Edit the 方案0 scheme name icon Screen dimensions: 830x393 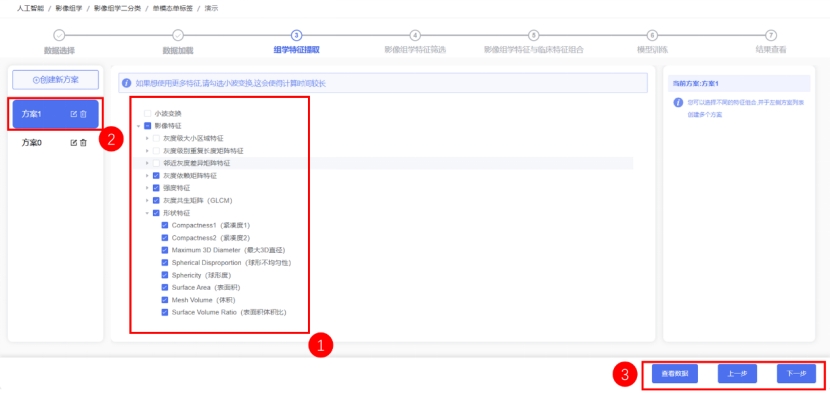(74, 142)
